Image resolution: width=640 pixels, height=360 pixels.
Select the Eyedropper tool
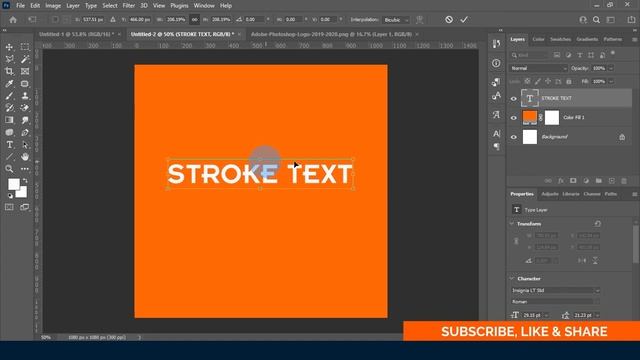click(x=9, y=84)
